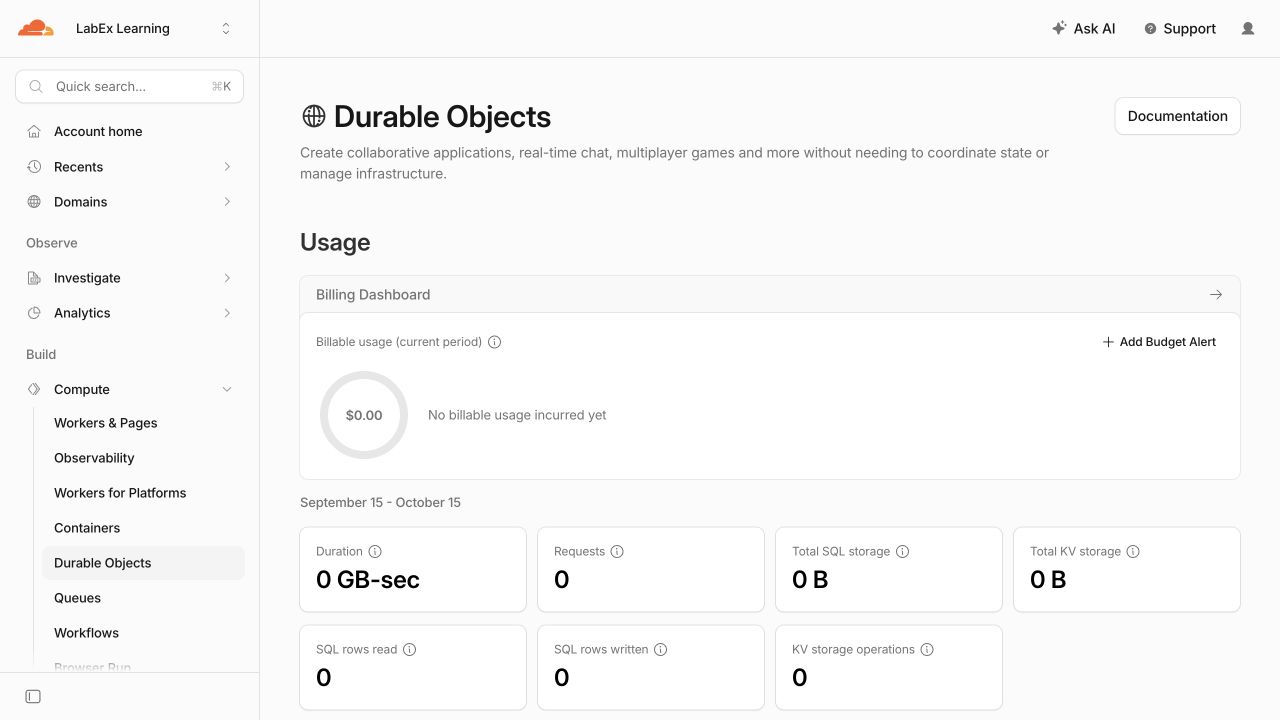The width and height of the screenshot is (1280, 720).
Task: Click 'No billable usage incurred yet' text
Action: (x=517, y=415)
